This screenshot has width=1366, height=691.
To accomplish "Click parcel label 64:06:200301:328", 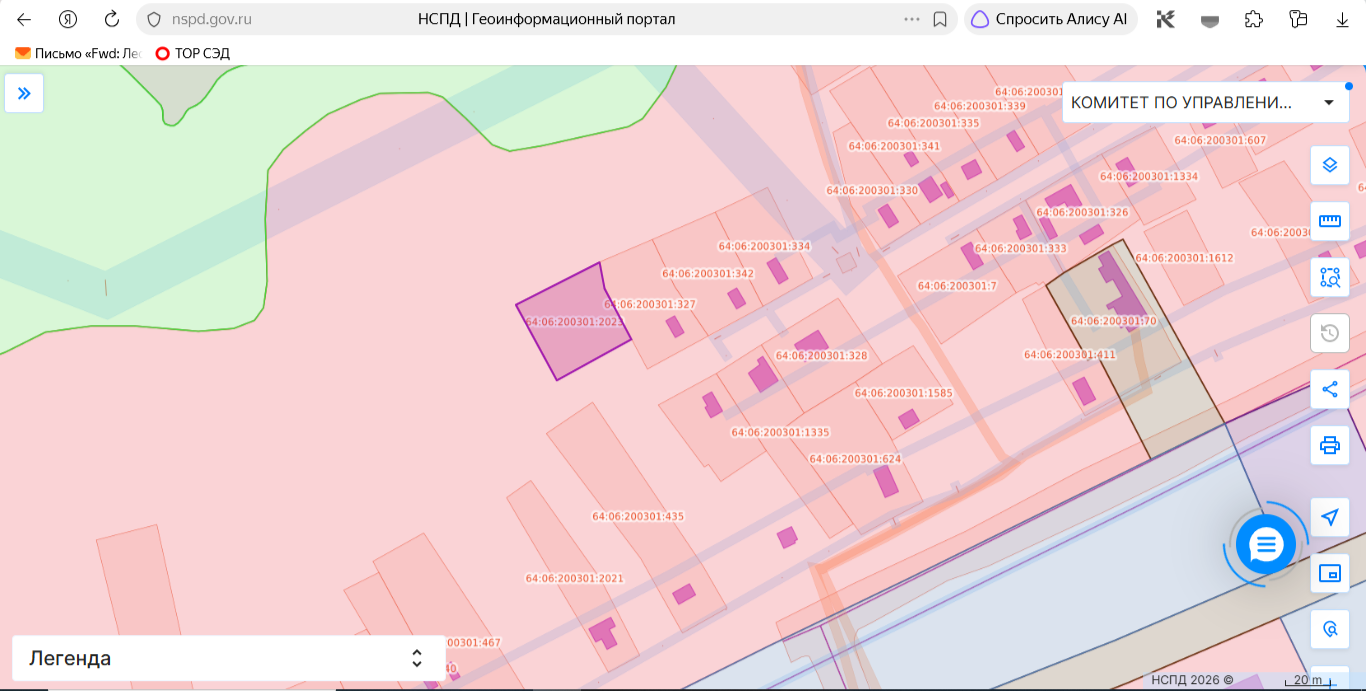I will coord(821,355).
